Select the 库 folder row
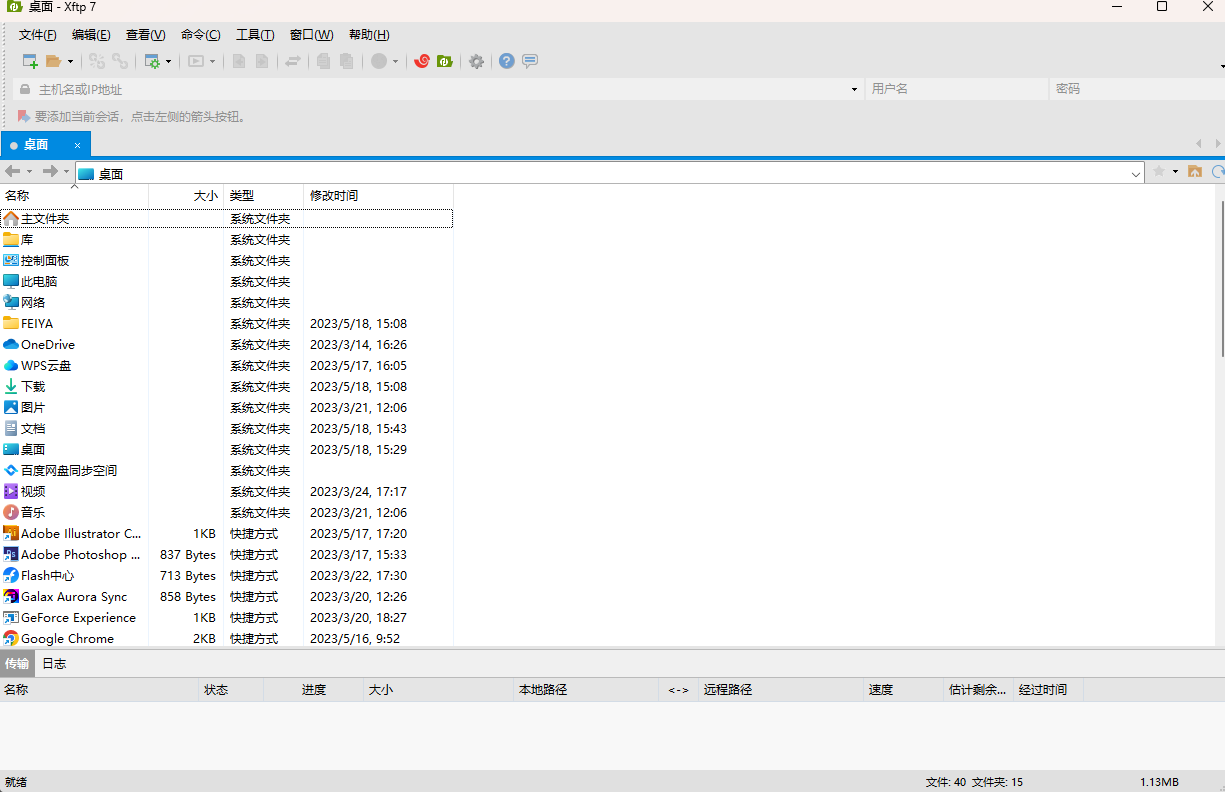 click(x=226, y=239)
